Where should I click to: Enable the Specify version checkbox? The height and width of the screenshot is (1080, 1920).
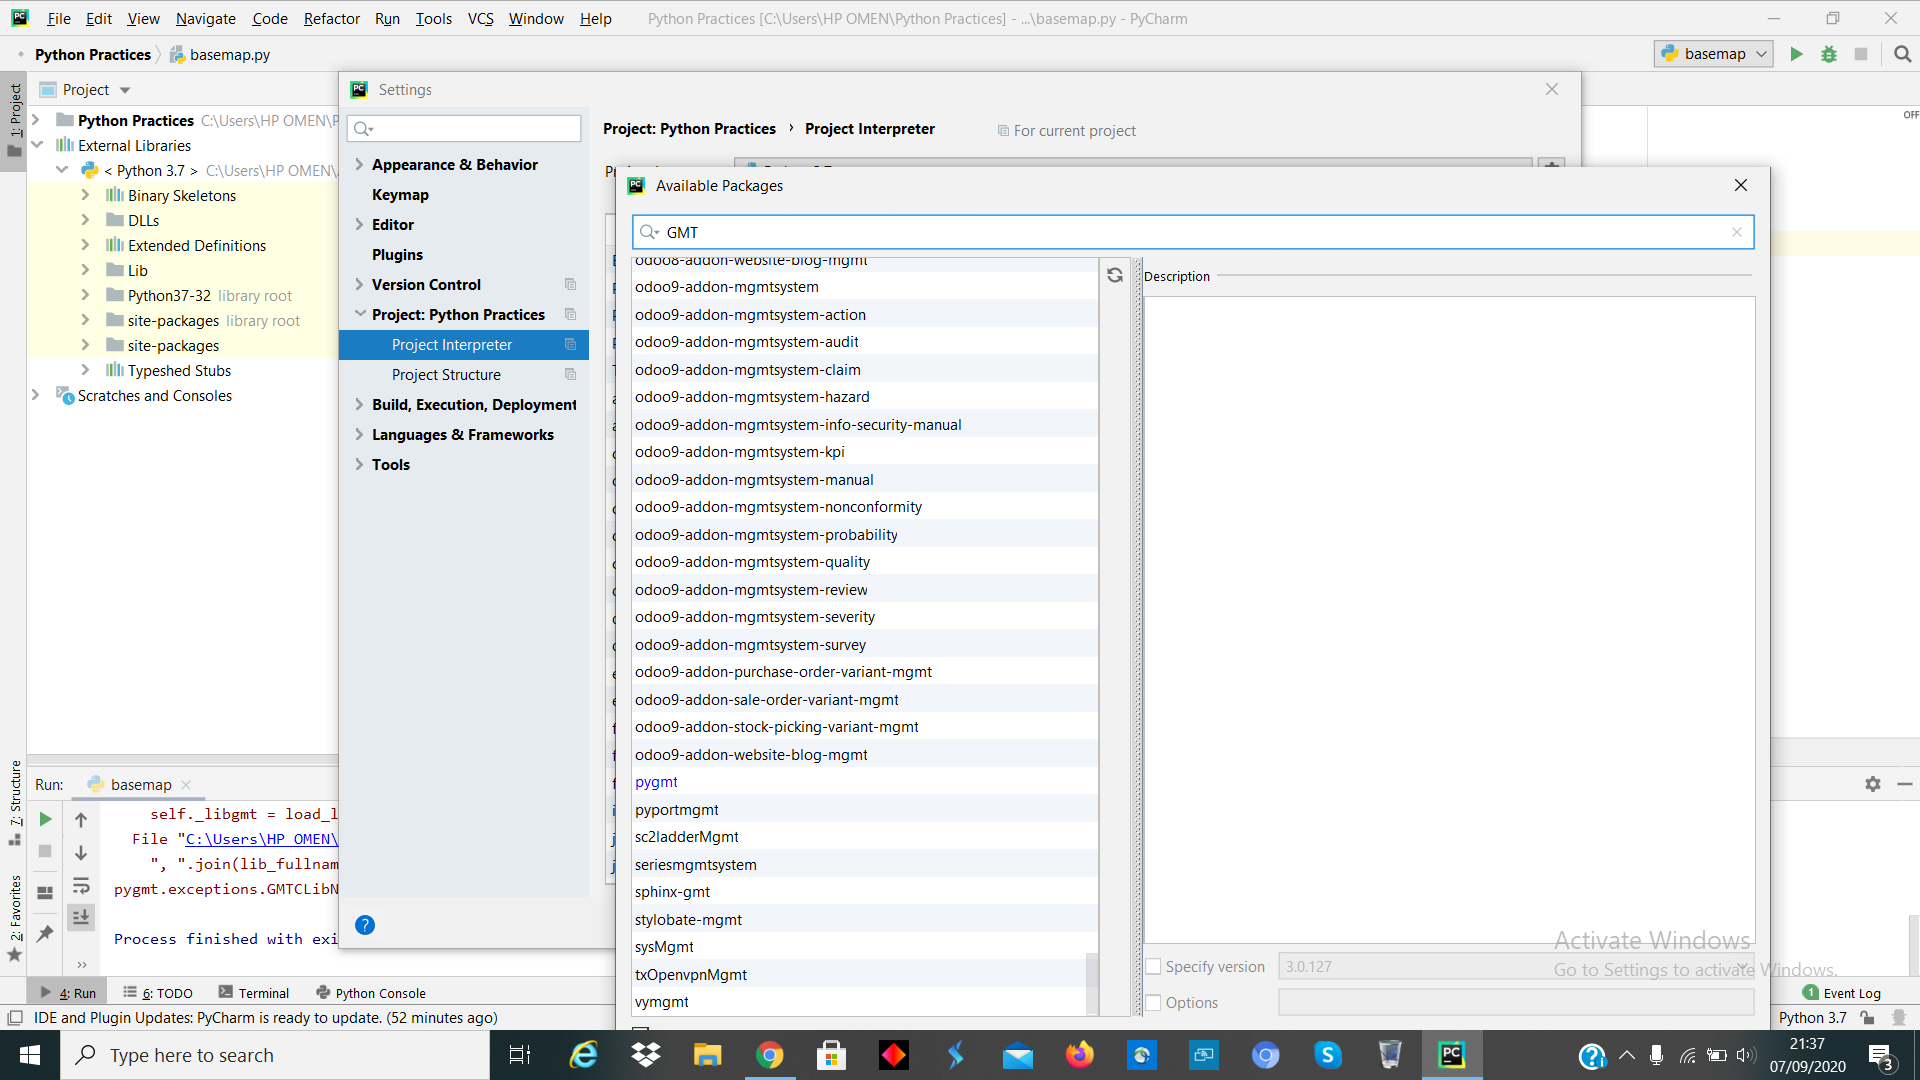pos(1154,966)
